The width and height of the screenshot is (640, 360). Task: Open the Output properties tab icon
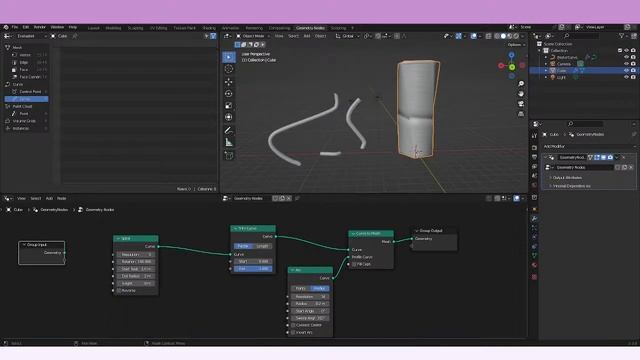534,157
